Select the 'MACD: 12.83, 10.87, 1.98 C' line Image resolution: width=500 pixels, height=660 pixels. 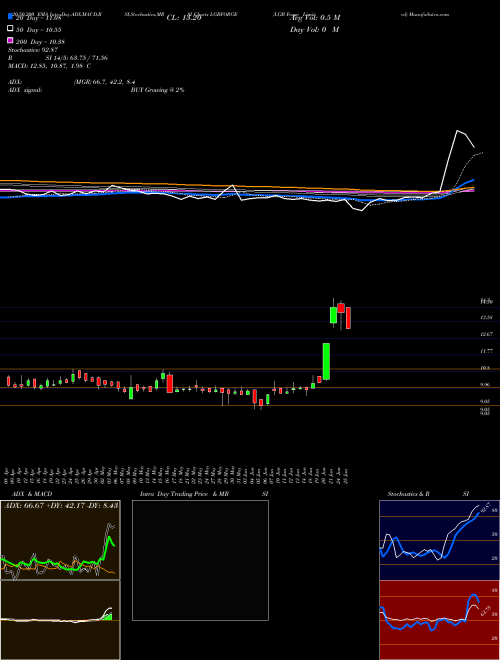coord(50,66)
